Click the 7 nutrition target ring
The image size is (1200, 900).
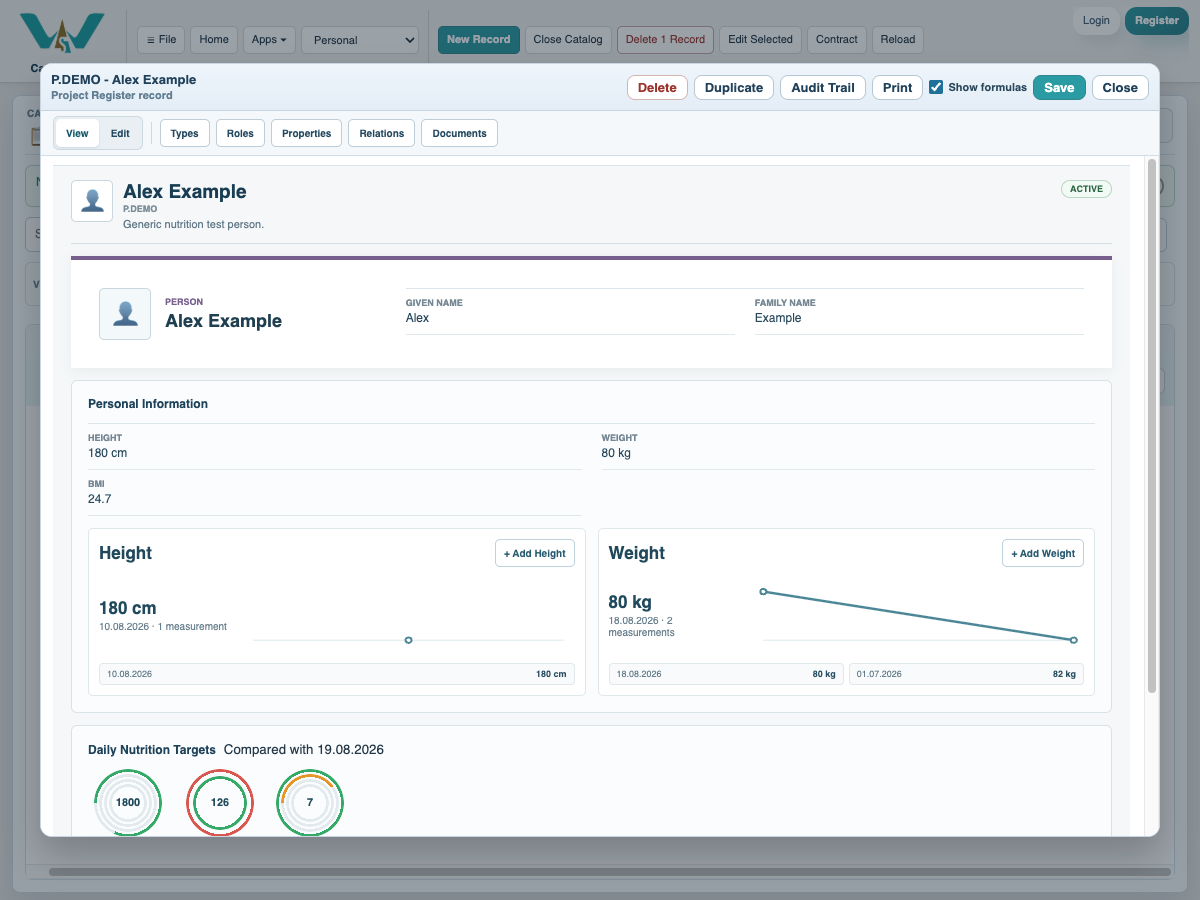click(310, 802)
